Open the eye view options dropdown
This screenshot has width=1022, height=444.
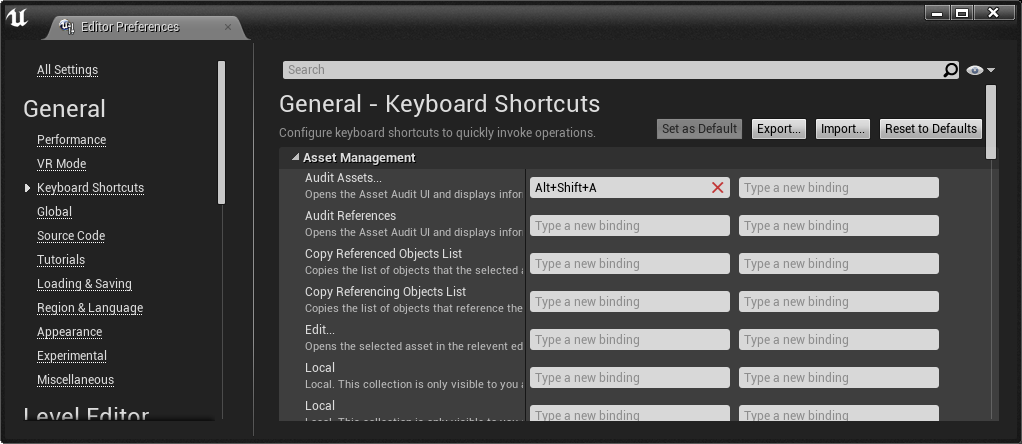coord(980,70)
